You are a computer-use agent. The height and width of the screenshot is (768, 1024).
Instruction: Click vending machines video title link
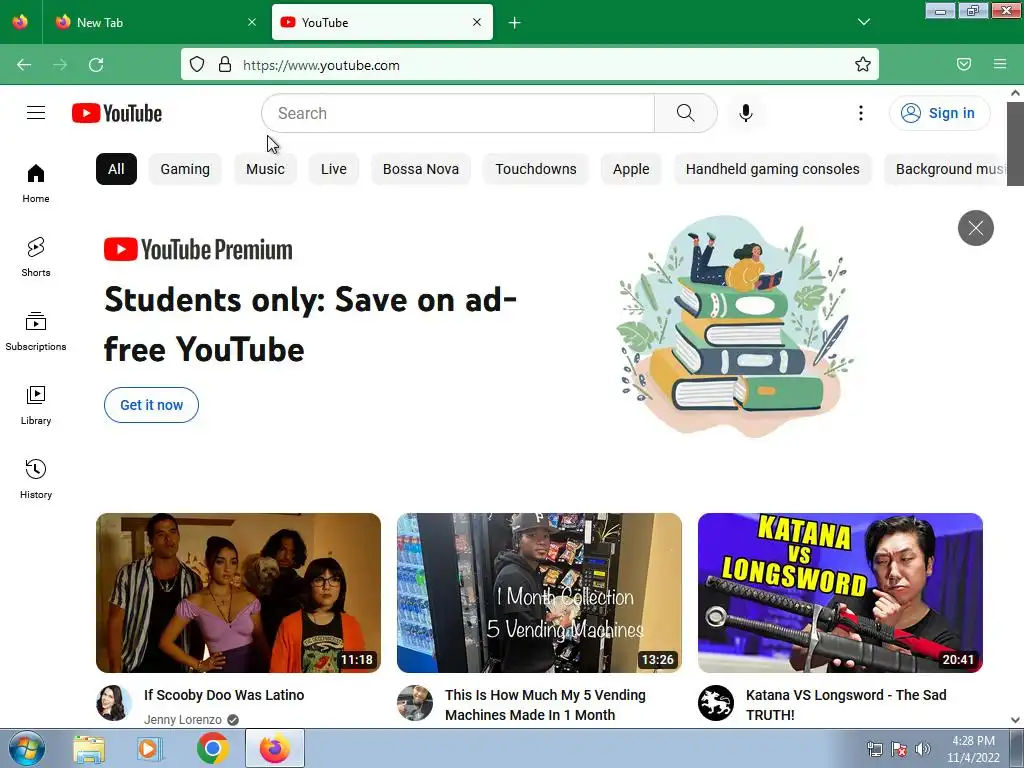[545, 705]
